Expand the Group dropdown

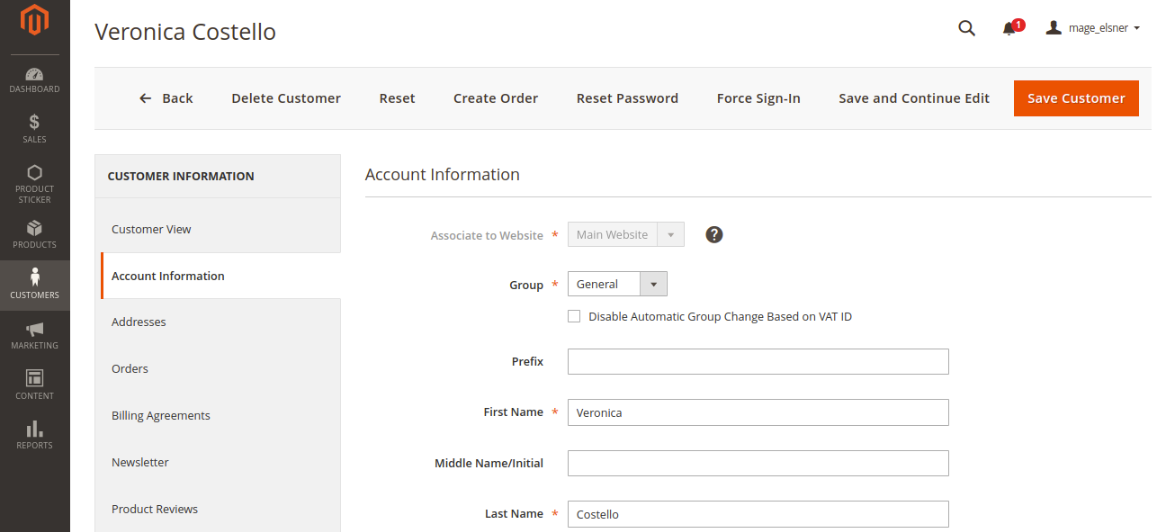coord(617,284)
